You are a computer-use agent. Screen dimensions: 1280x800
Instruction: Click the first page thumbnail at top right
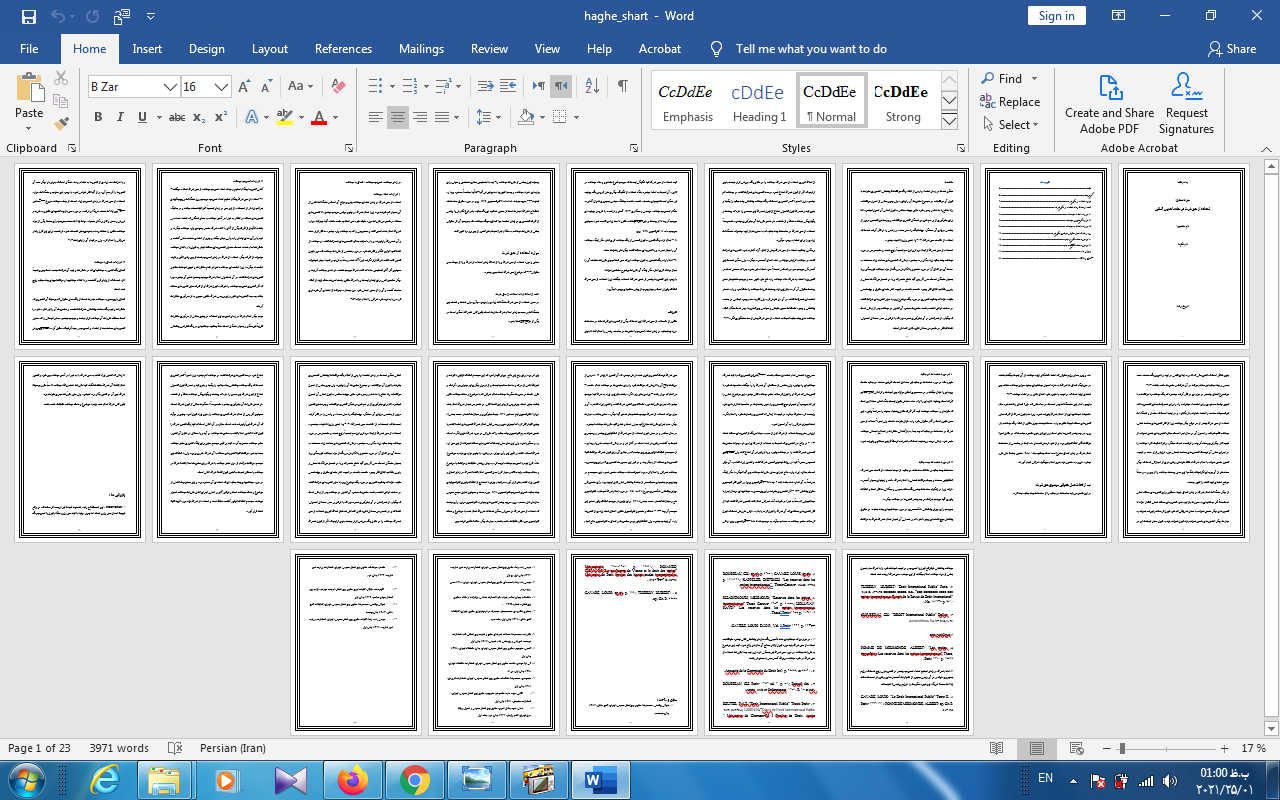[1184, 257]
